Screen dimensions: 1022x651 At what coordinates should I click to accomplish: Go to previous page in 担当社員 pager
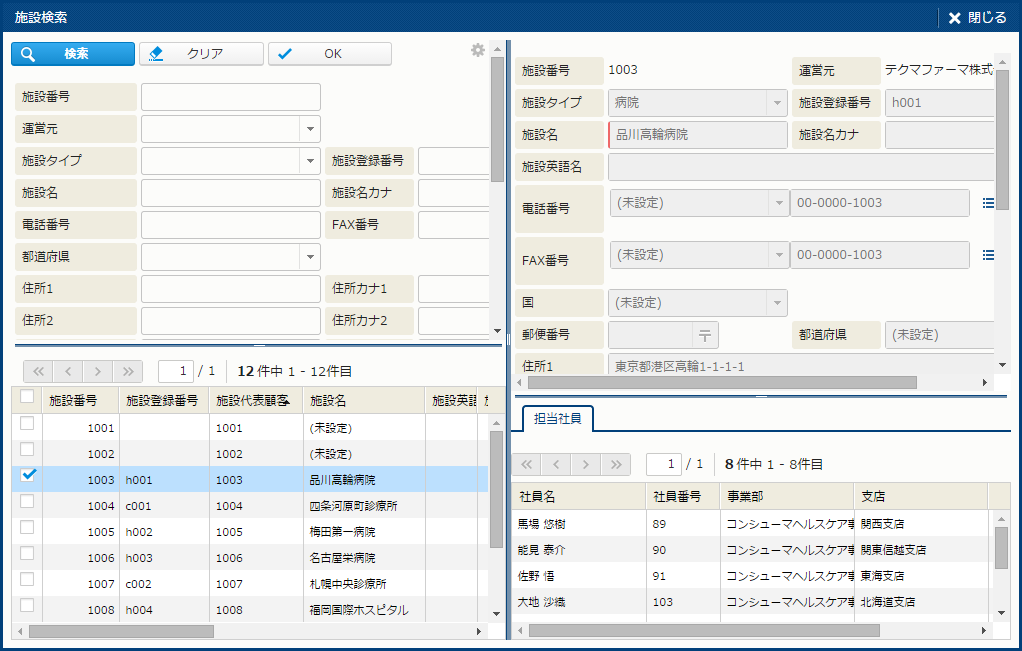point(557,464)
